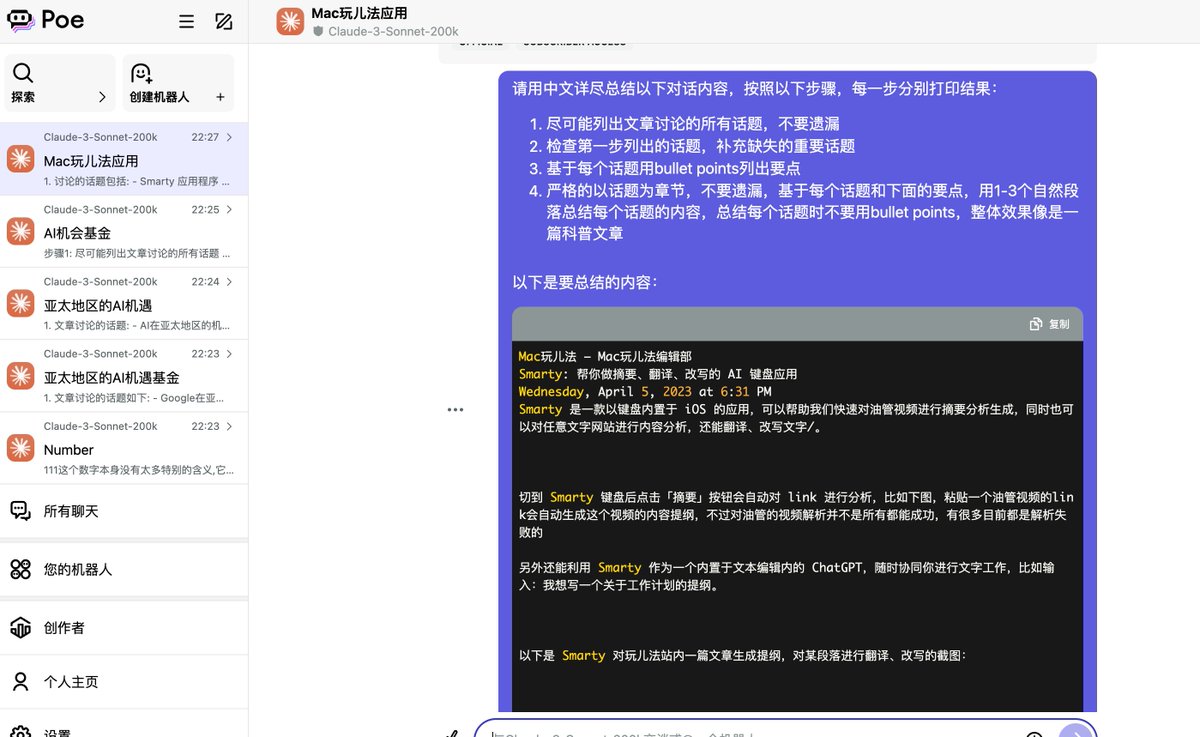Click Claude avatar of 亚太地区的AI机遇基金 chat
Screen dimensions: 1200x737
pos(20,375)
